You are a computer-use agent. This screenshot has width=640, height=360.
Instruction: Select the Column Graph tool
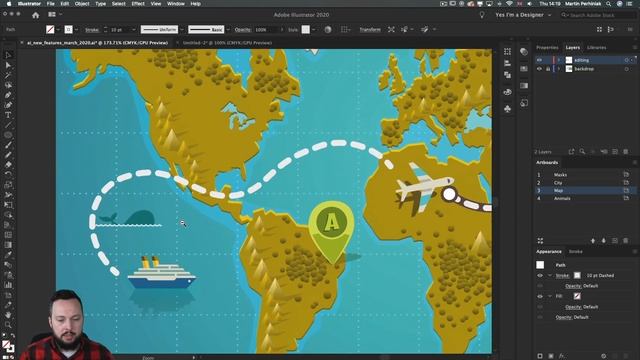click(8, 285)
